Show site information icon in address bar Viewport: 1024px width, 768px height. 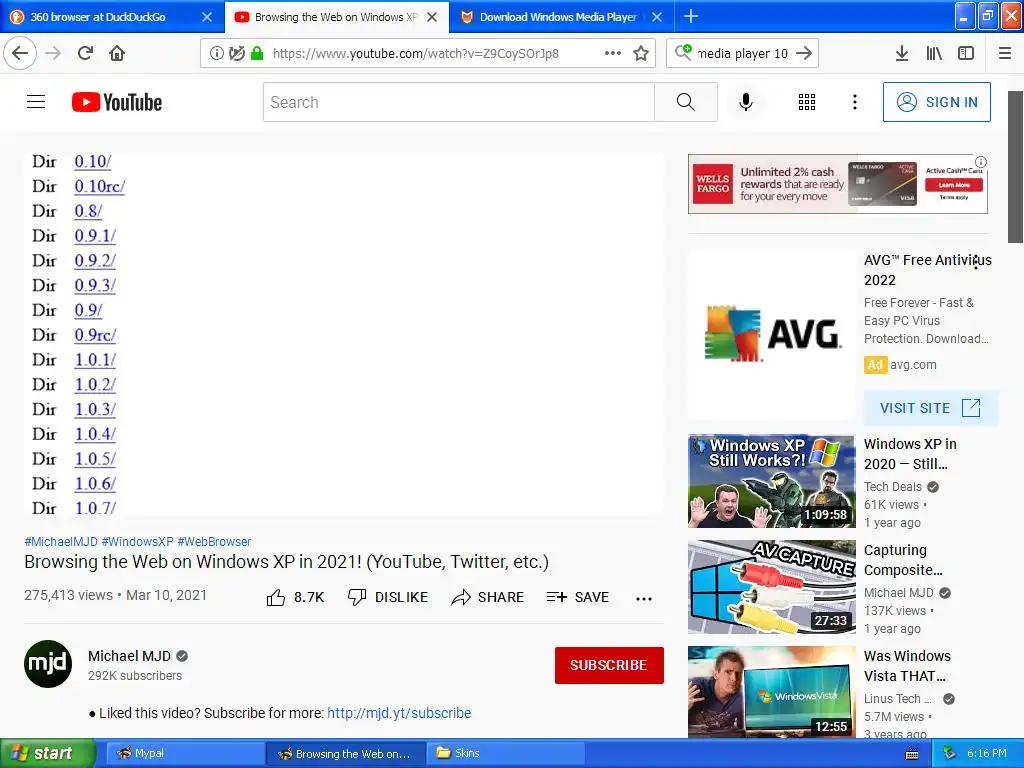(x=217, y=53)
